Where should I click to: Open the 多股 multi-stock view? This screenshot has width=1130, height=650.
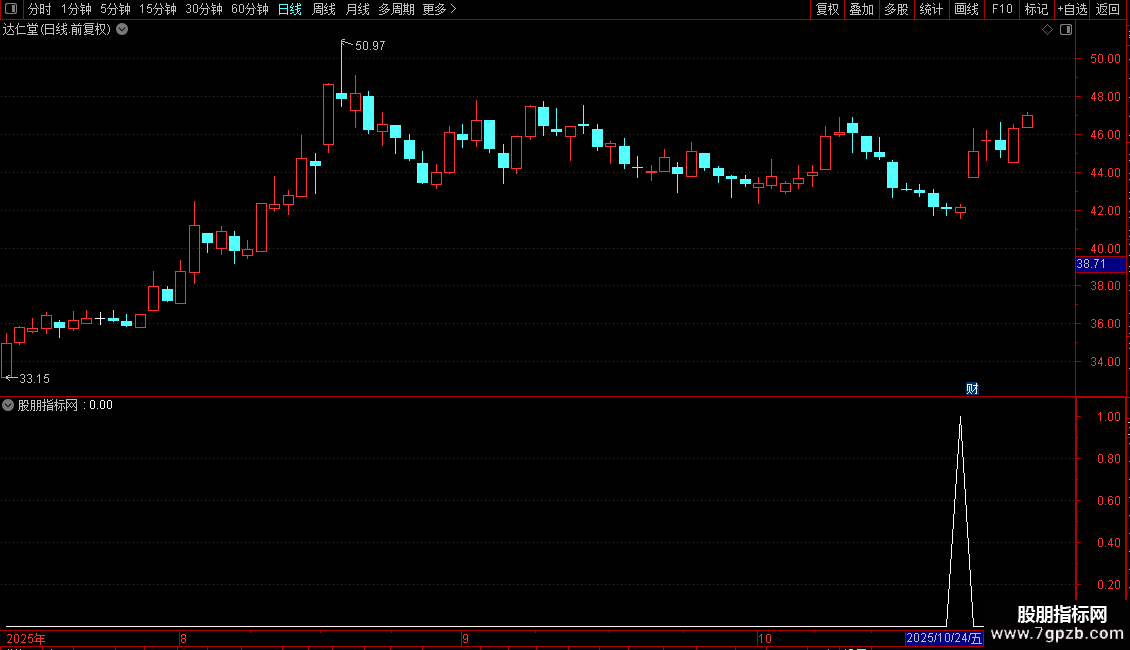(896, 9)
